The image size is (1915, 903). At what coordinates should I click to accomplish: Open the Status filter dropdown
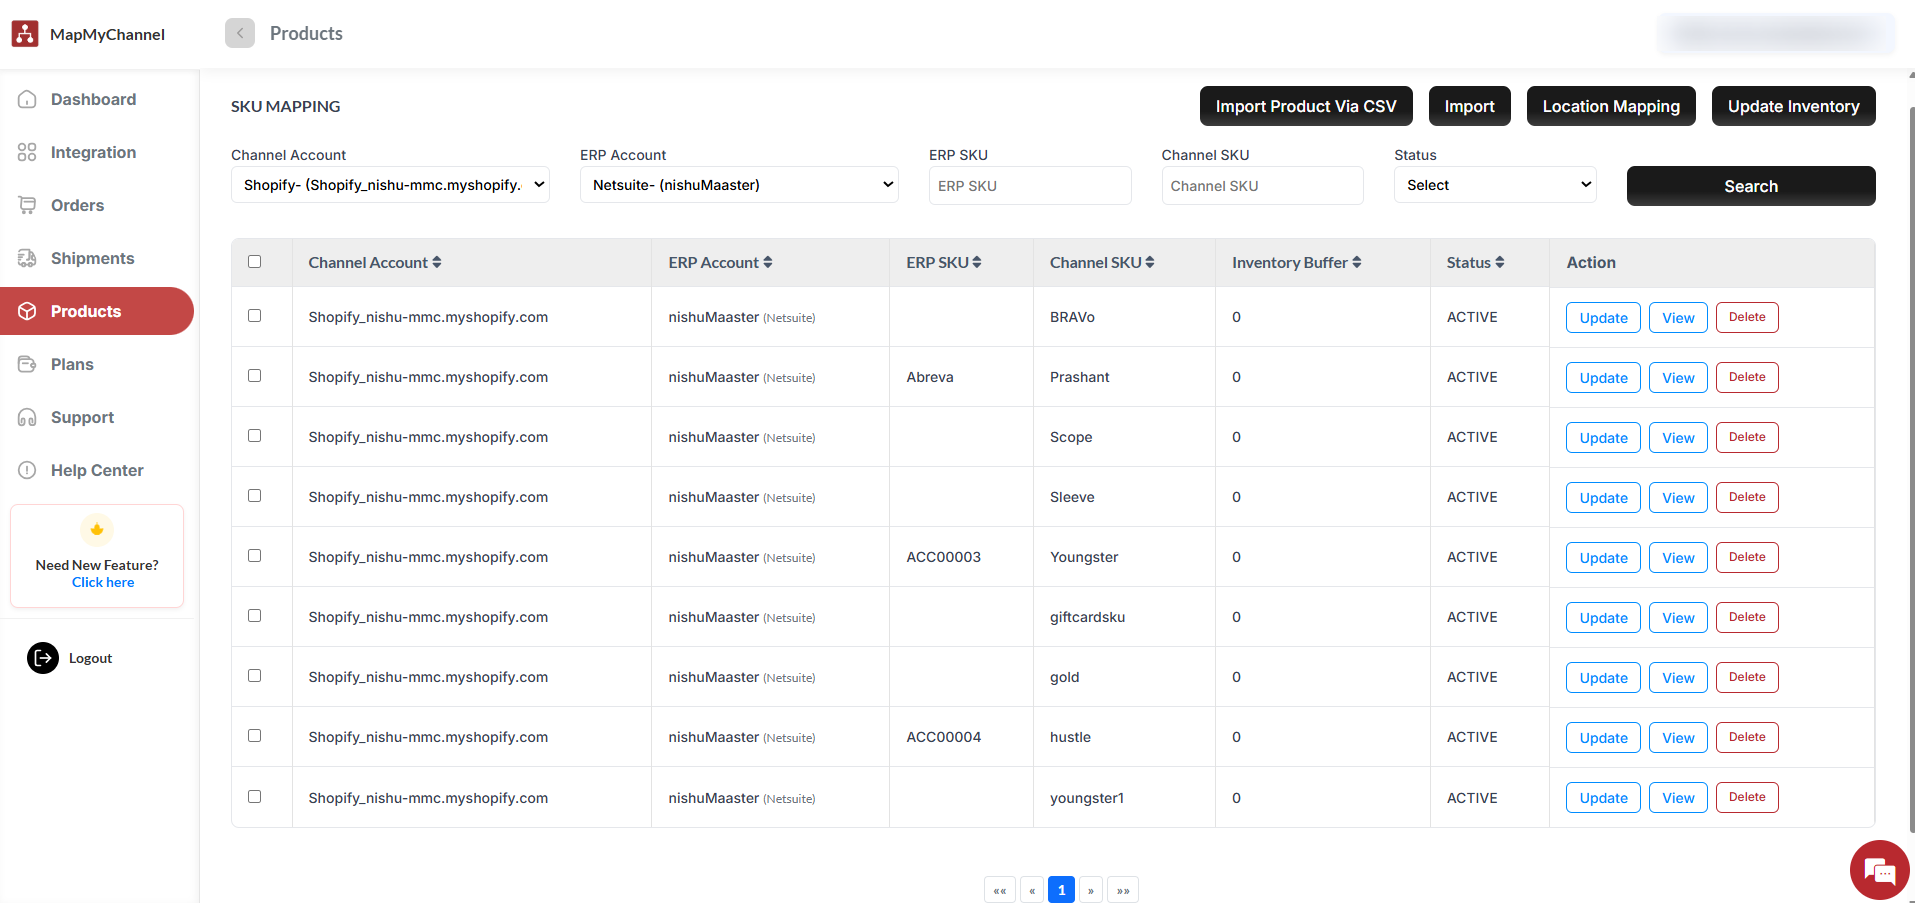point(1494,185)
